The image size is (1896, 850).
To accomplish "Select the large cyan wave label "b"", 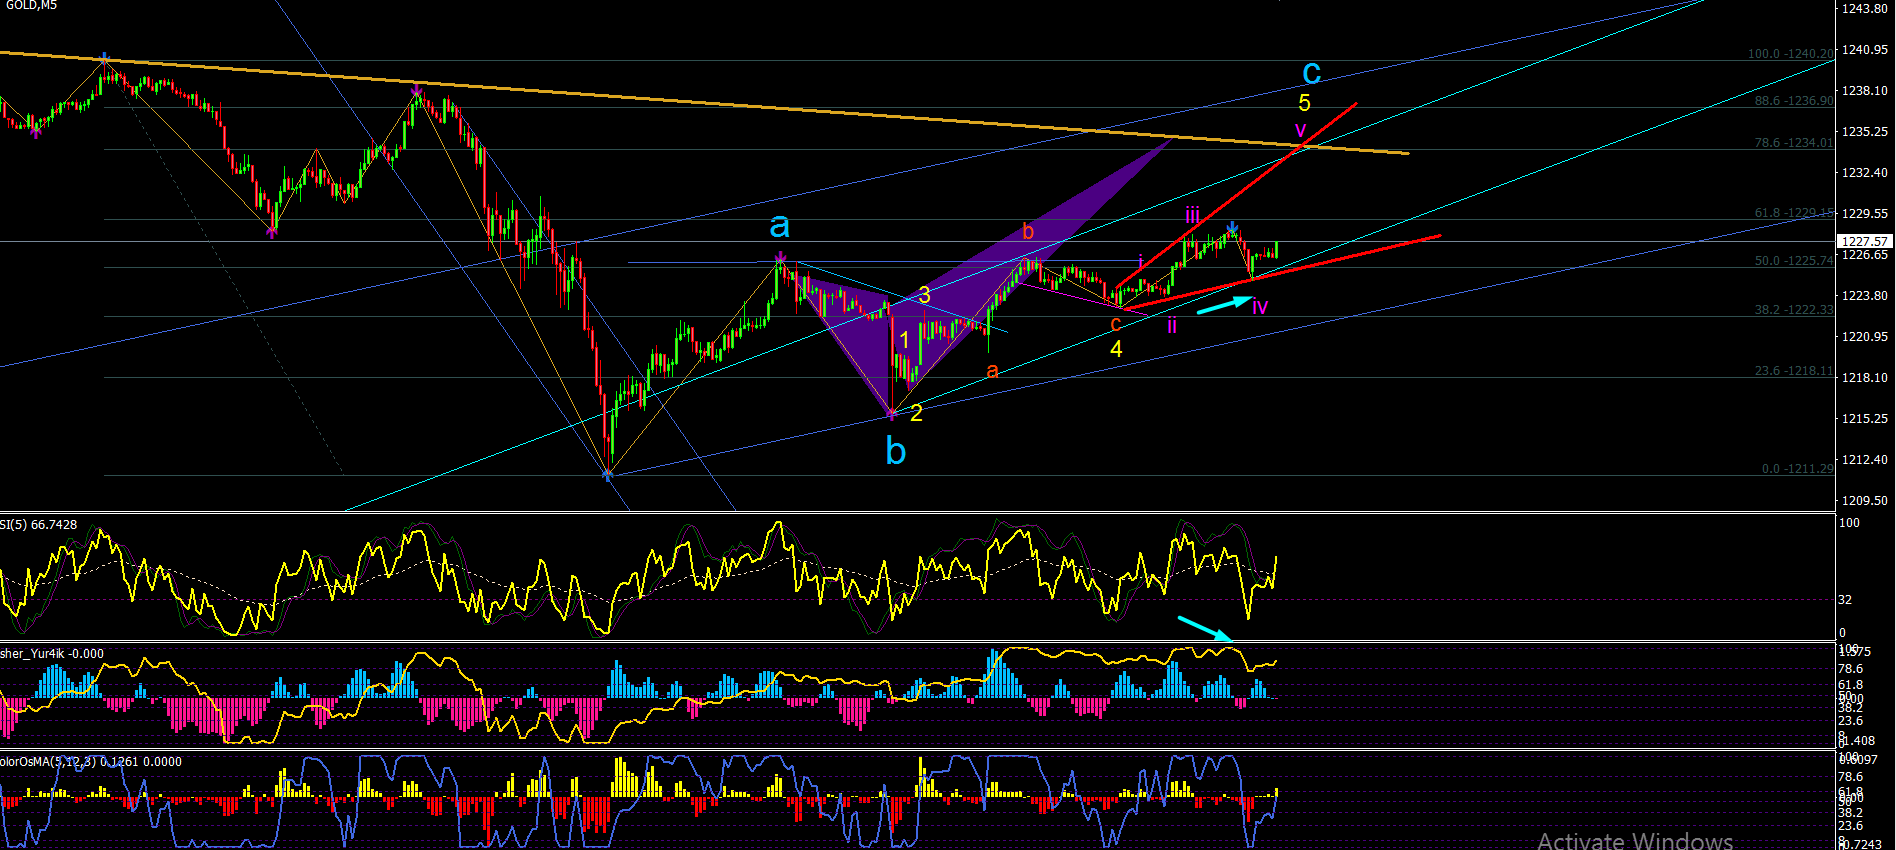I will 896,452.
